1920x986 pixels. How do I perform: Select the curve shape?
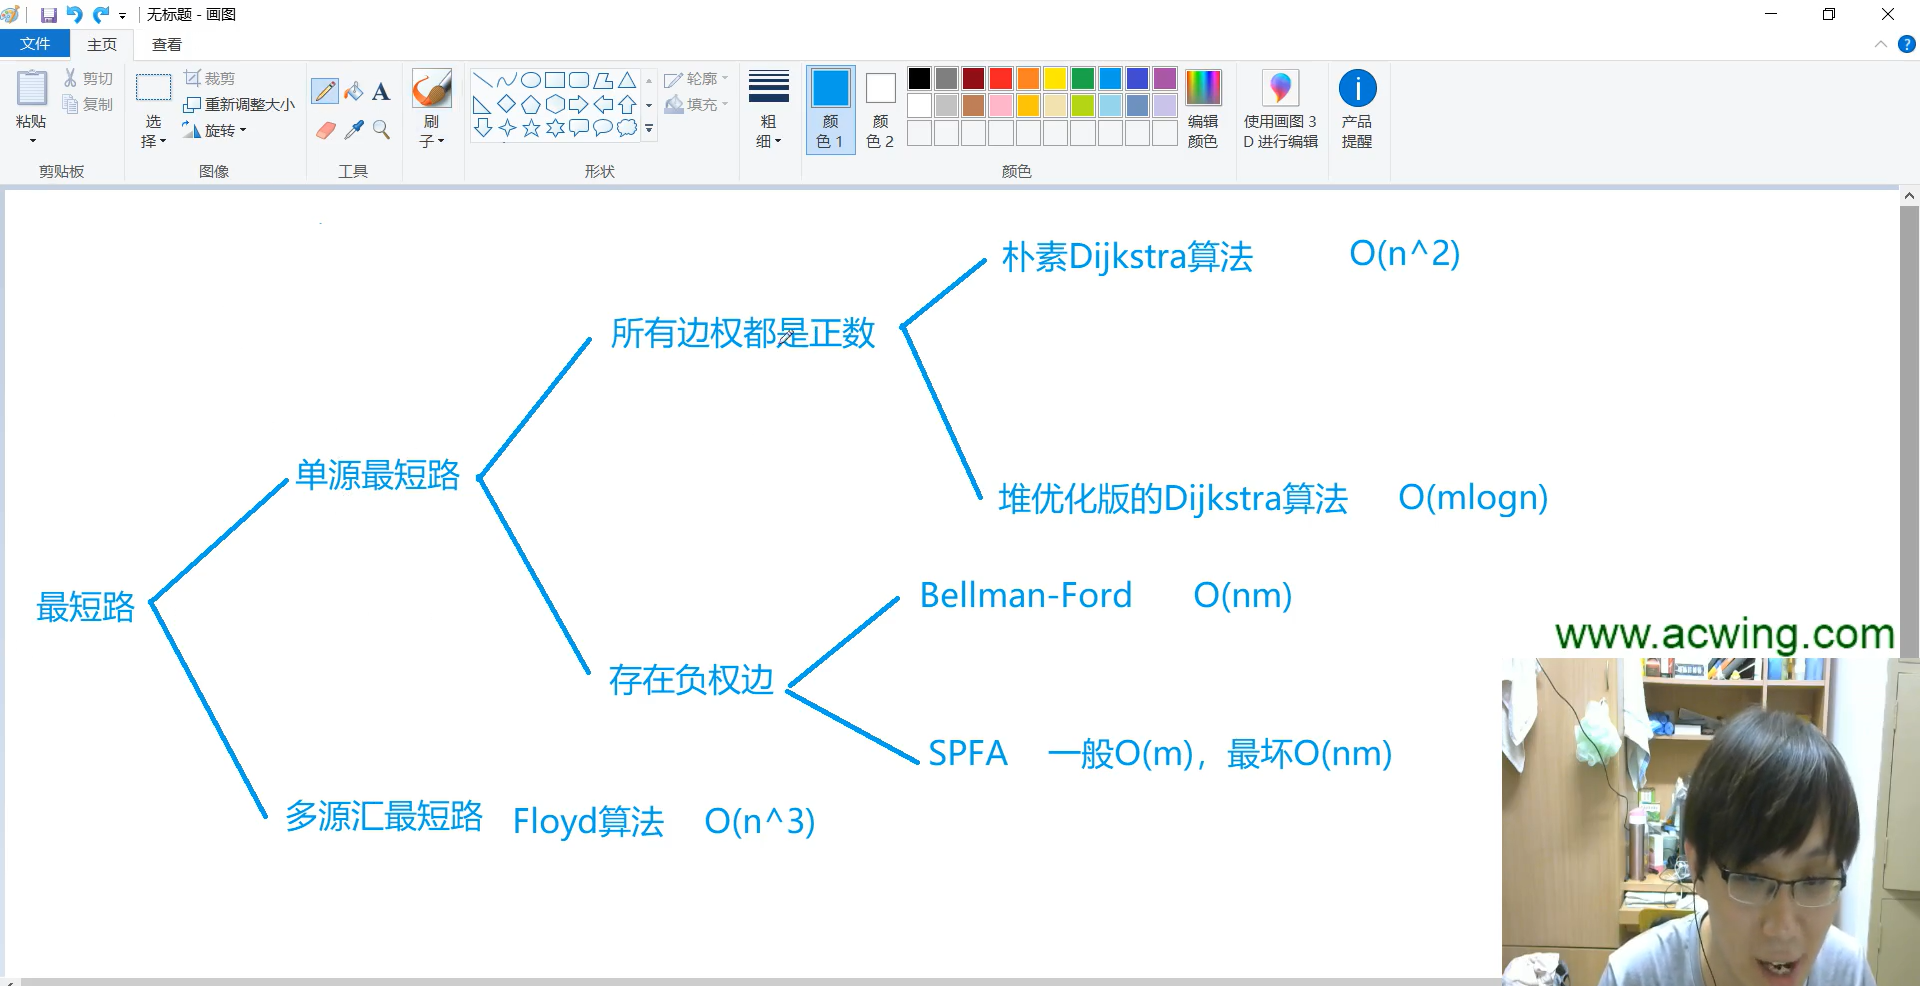tap(506, 80)
